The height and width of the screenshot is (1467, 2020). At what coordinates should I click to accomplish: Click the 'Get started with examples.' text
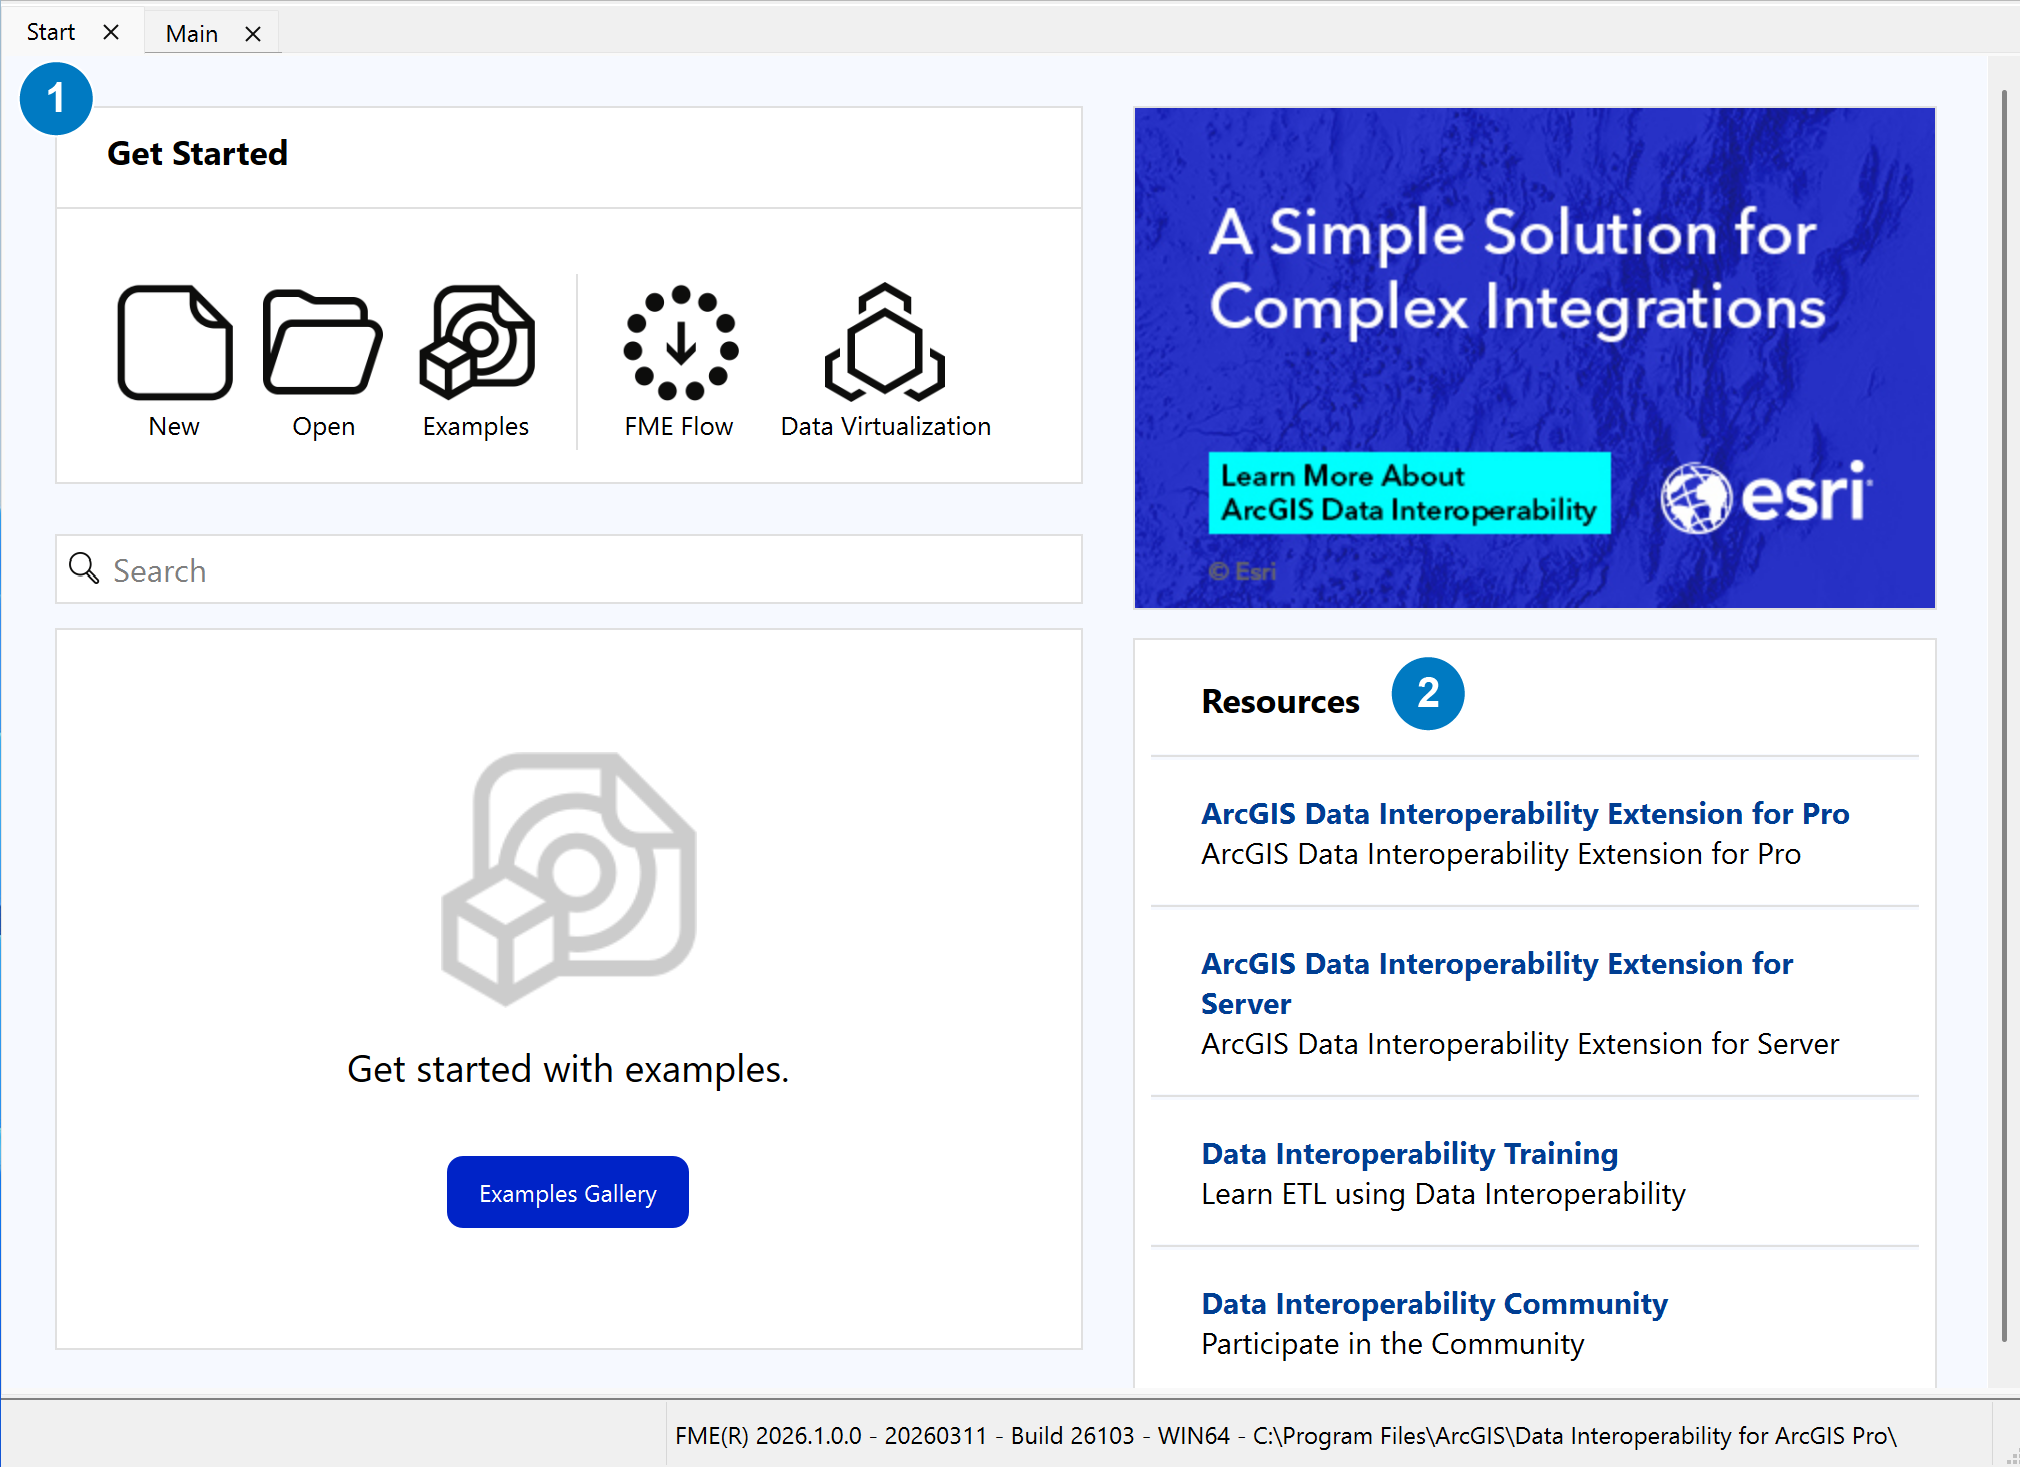point(568,1069)
